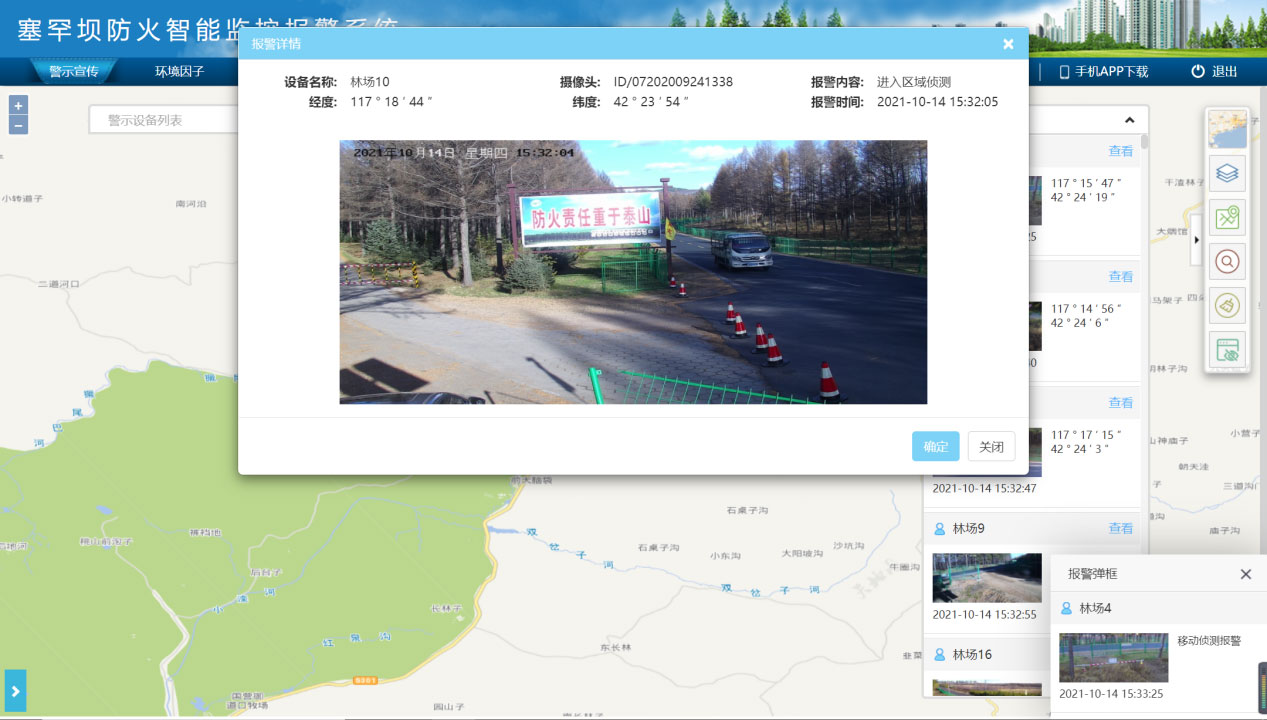Collapse the alarm list with up chevron

tap(1129, 120)
